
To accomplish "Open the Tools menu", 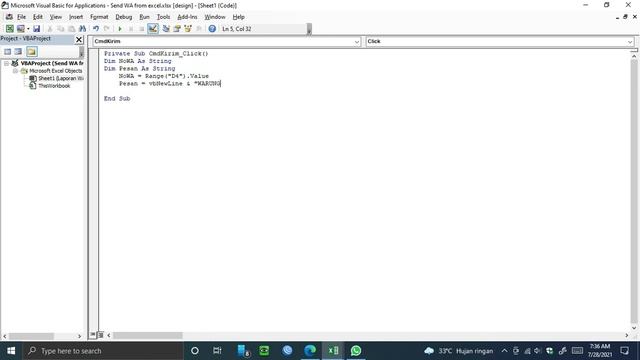I will click(163, 17).
